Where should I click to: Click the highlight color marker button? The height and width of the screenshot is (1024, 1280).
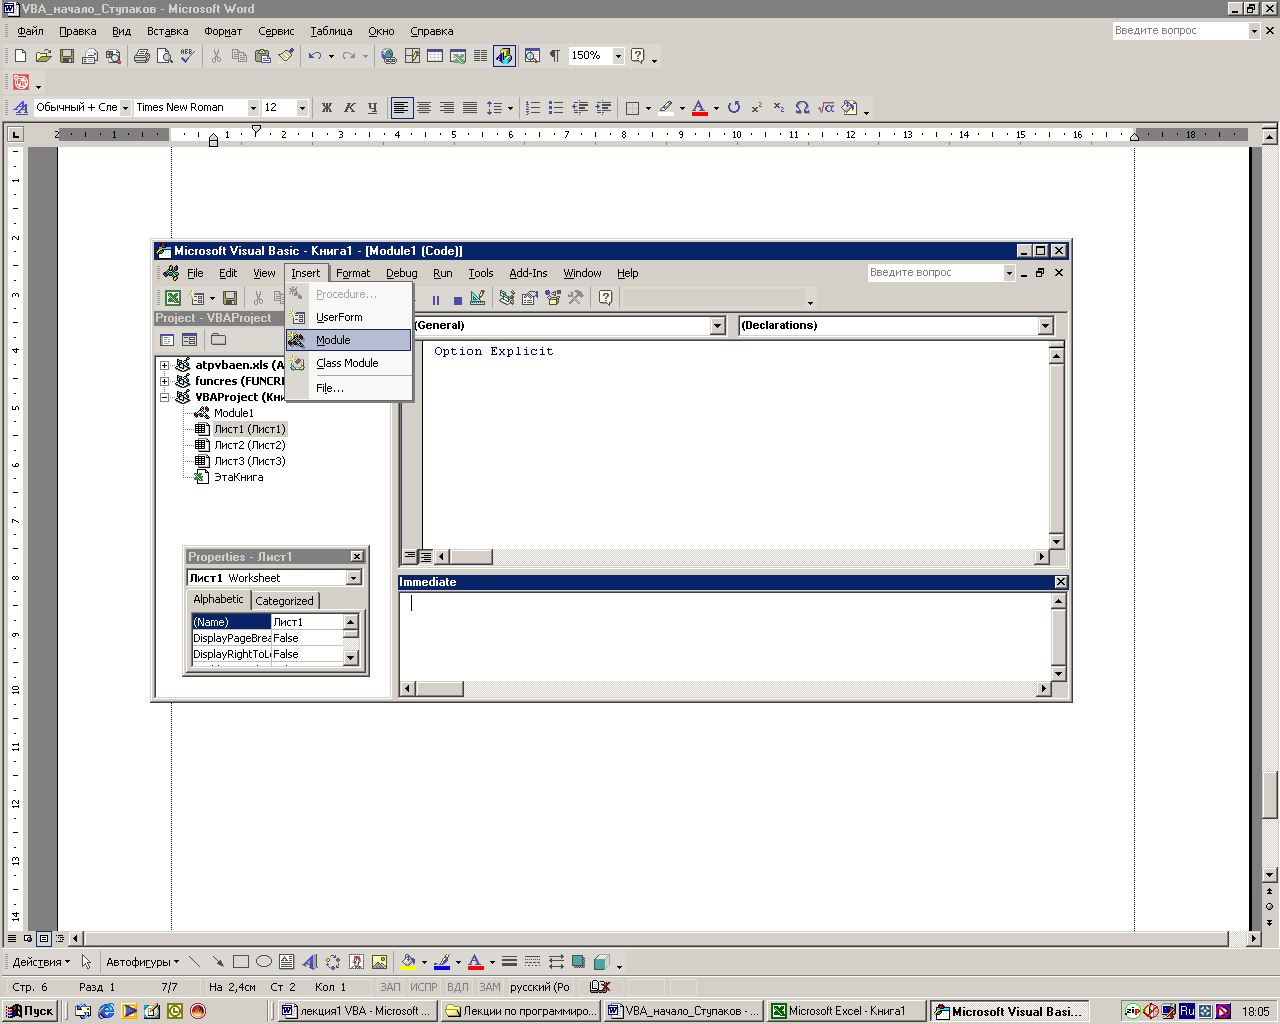tap(666, 107)
